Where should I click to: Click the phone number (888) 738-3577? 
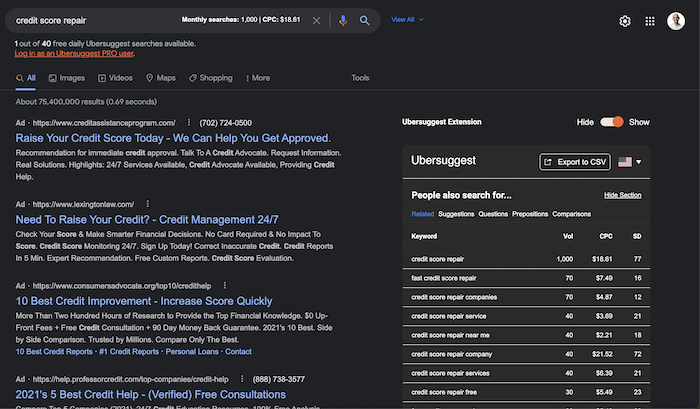[279, 379]
